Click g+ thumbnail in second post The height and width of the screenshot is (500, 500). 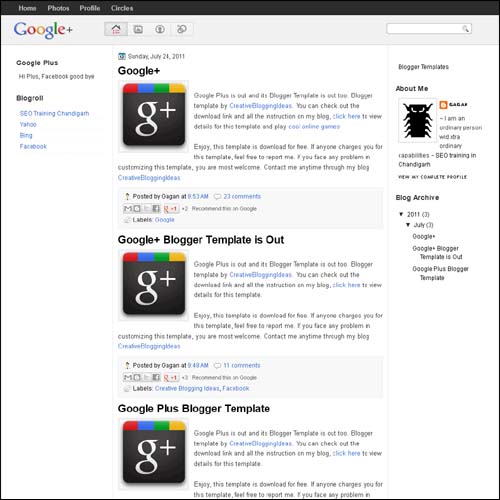154,284
